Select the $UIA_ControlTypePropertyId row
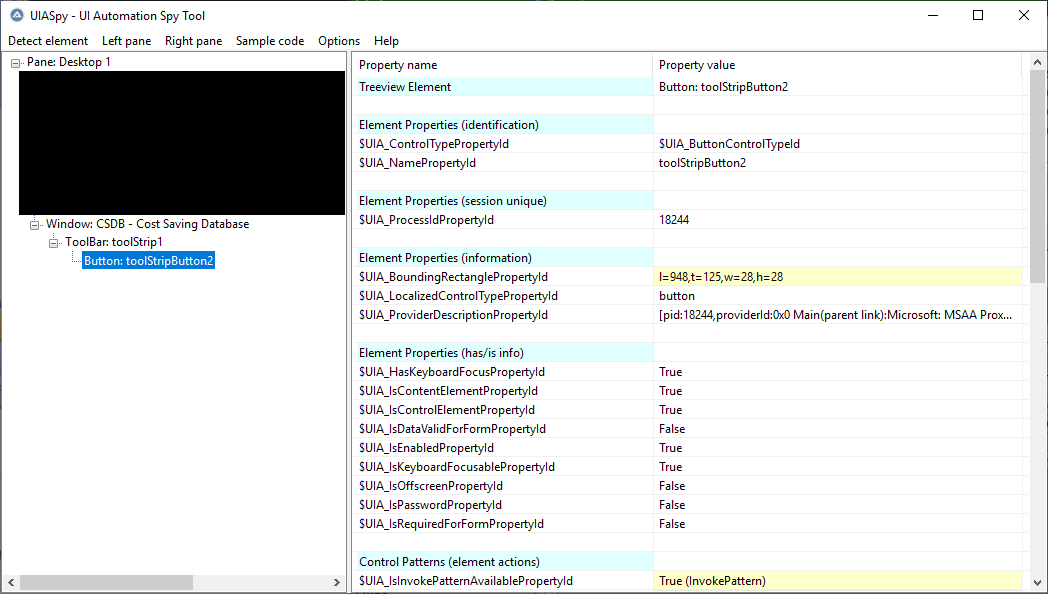This screenshot has height=594, width=1048. (688, 144)
